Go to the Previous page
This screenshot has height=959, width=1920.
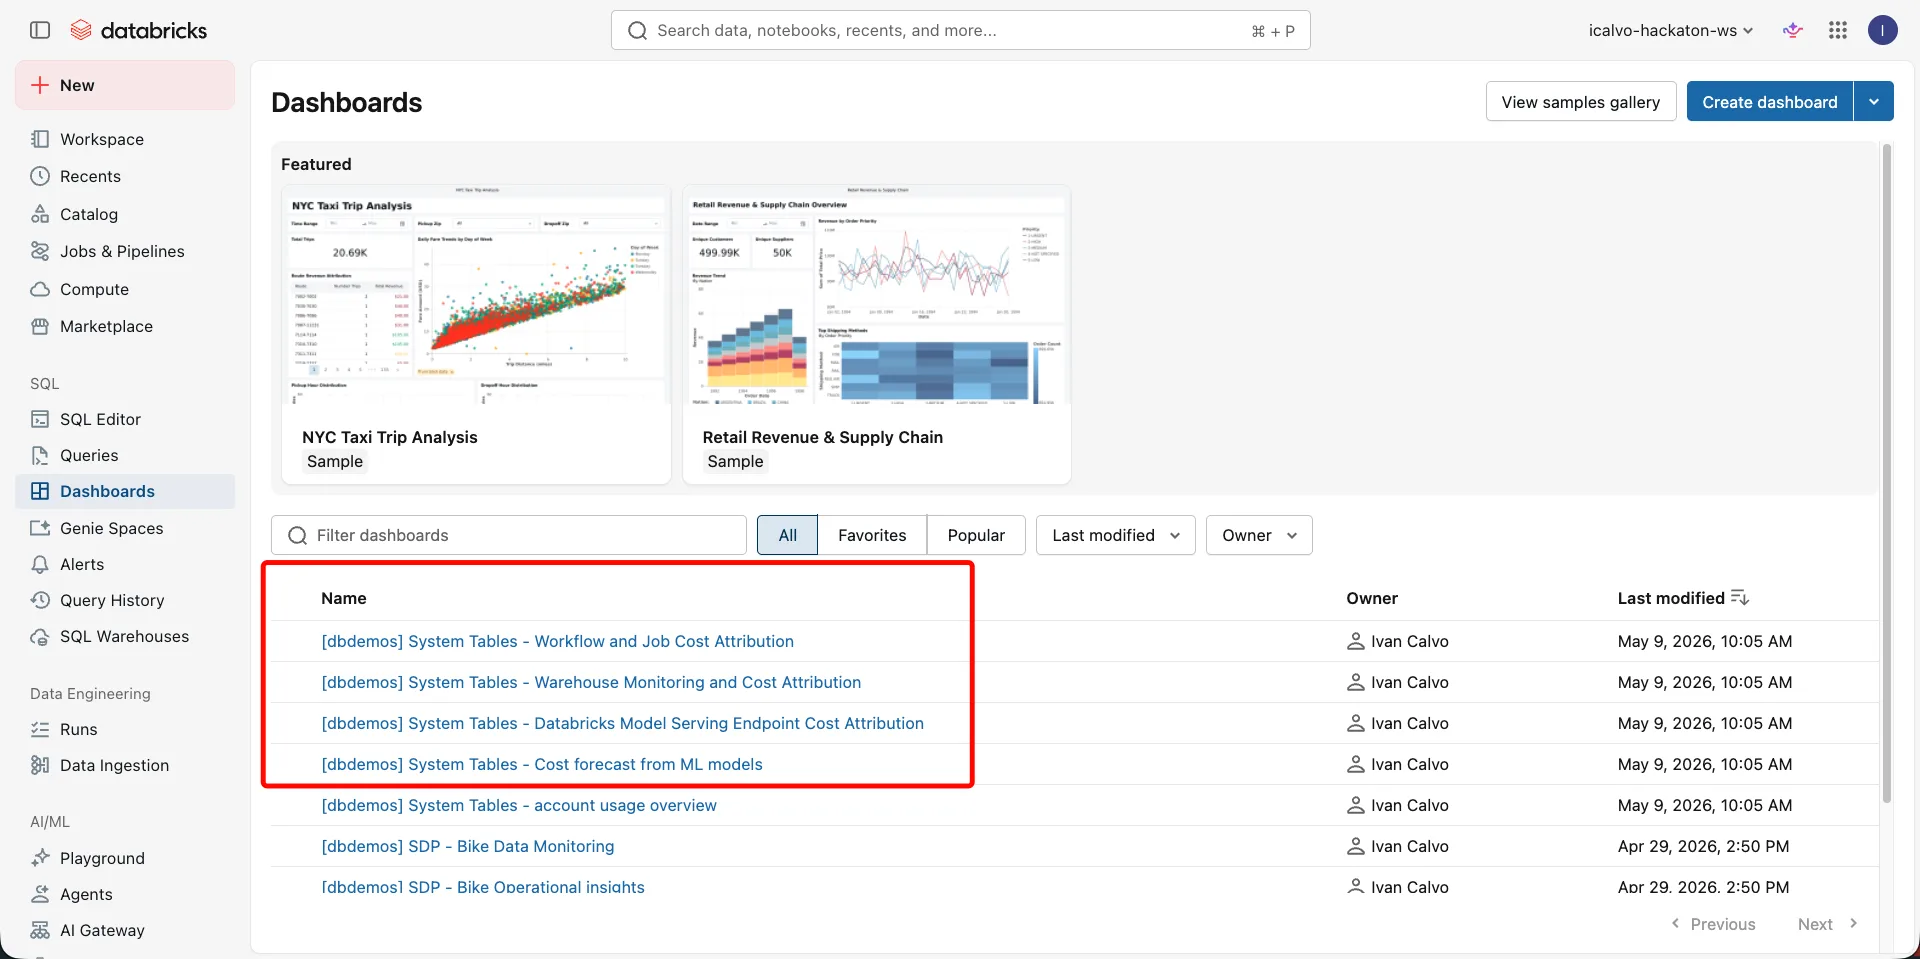pos(1713,924)
